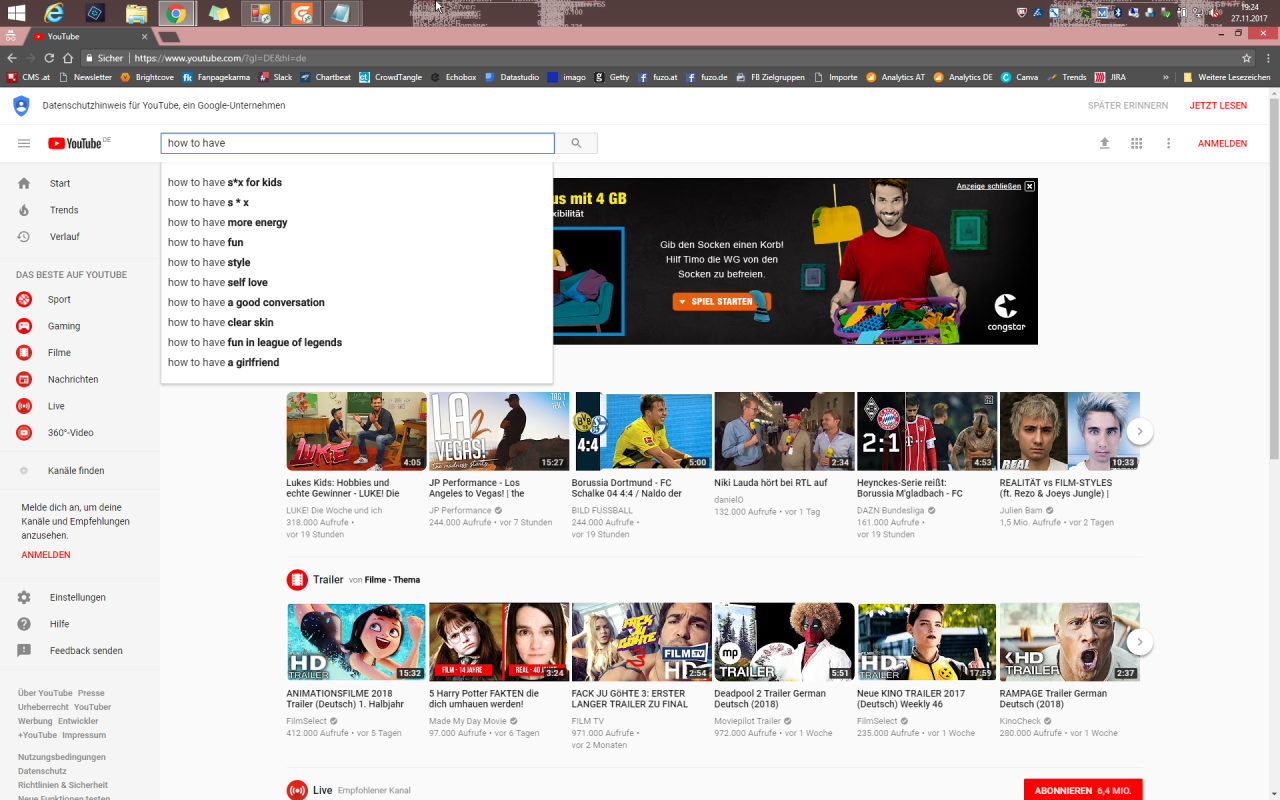The image size is (1280, 800).
Task: Click ANMELDEN in the top right
Action: pyautogui.click(x=1222, y=143)
